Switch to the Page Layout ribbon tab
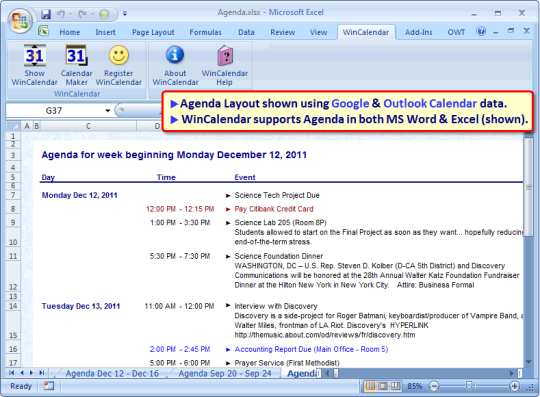This screenshot has height=397, width=540. click(x=153, y=32)
